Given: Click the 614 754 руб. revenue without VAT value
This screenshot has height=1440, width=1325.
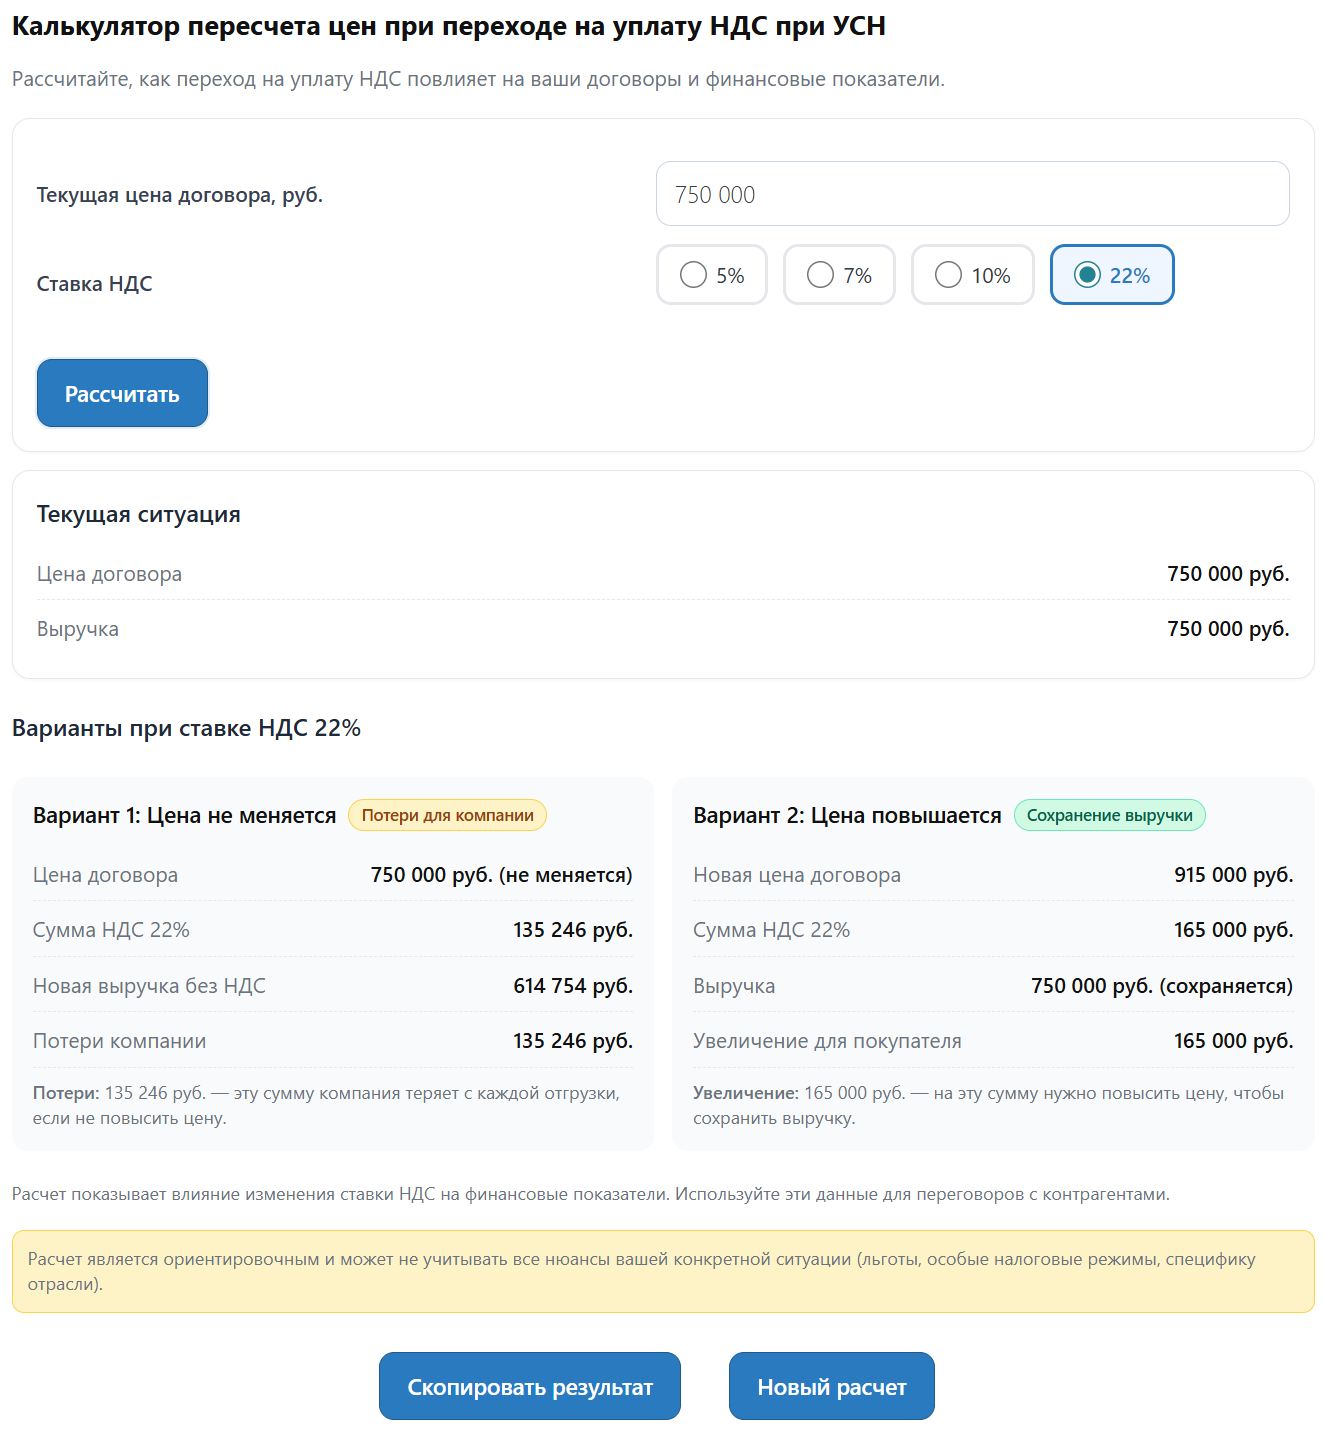Looking at the screenshot, I should tap(573, 986).
